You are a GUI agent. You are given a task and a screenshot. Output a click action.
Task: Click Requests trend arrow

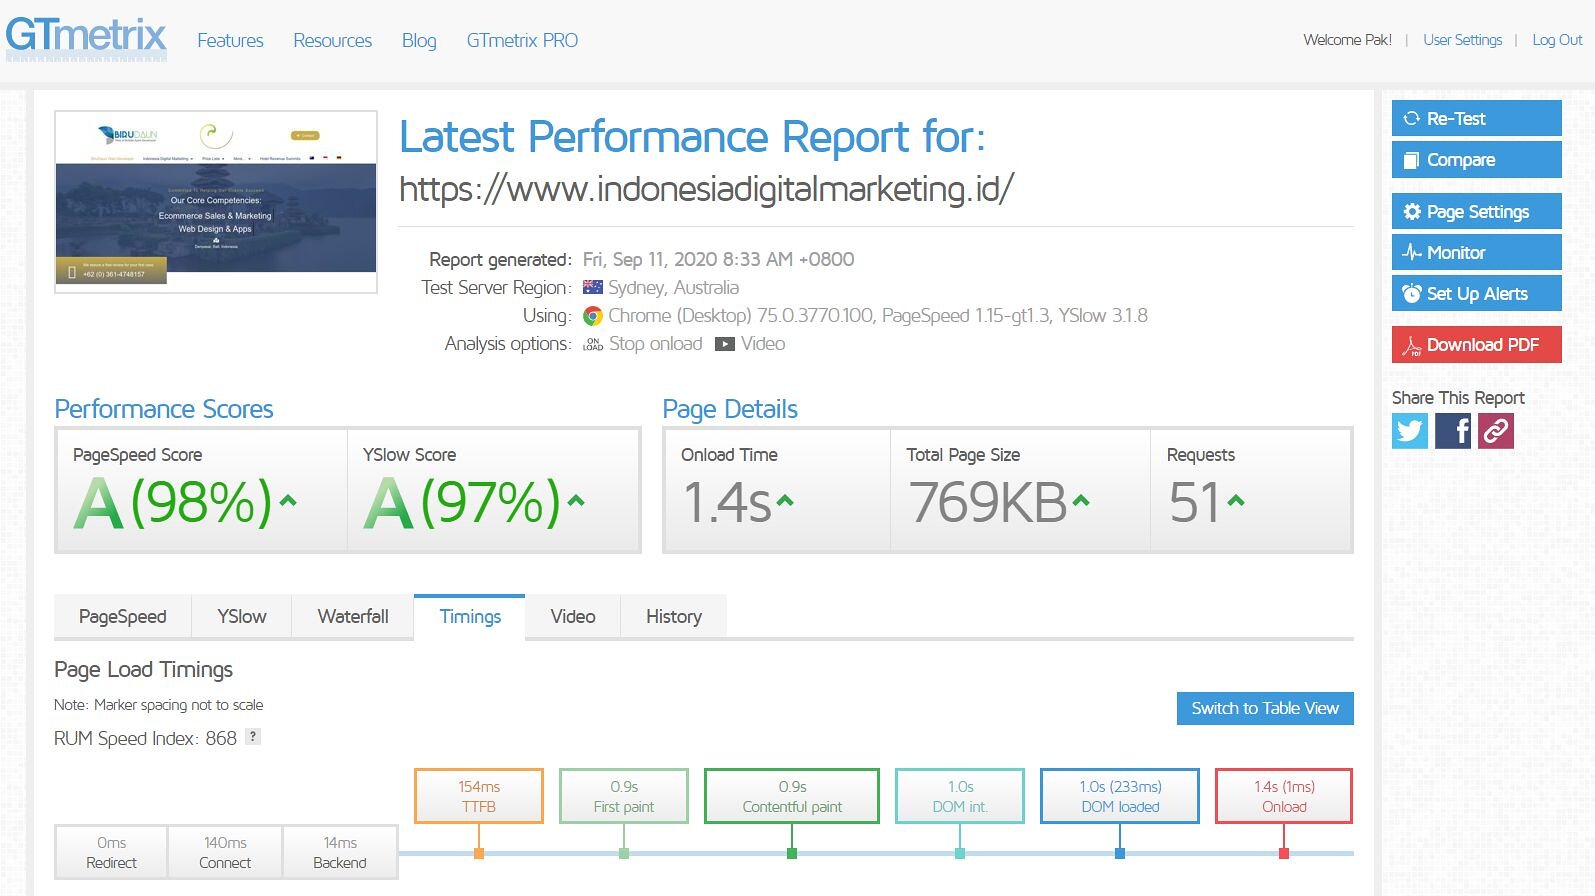1236,501
